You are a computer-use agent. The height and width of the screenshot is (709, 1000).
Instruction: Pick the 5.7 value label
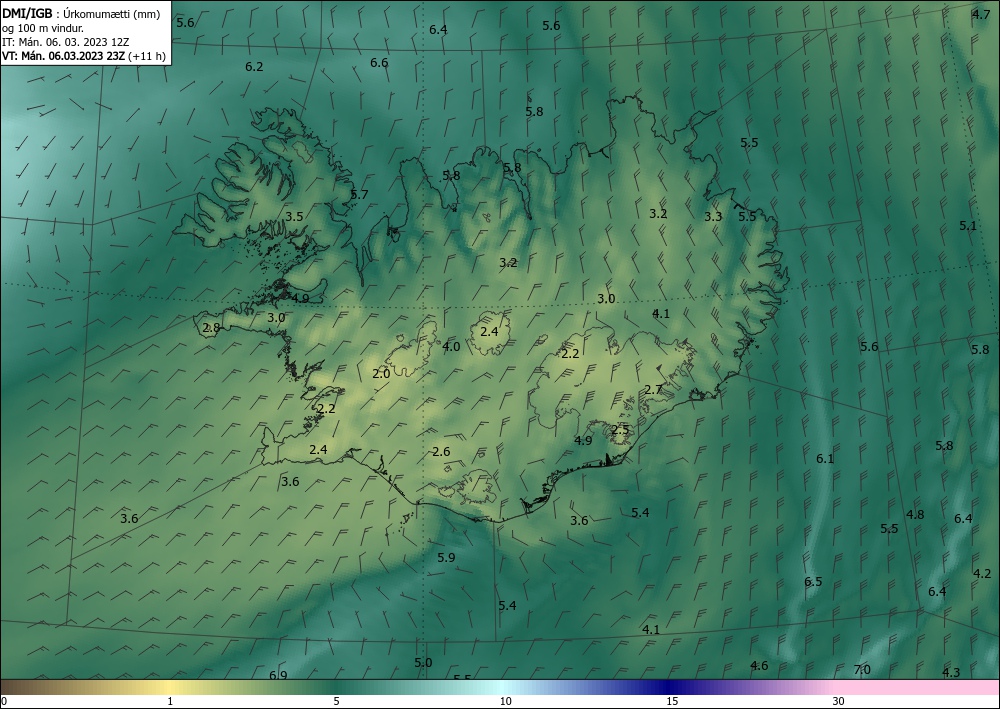click(359, 194)
